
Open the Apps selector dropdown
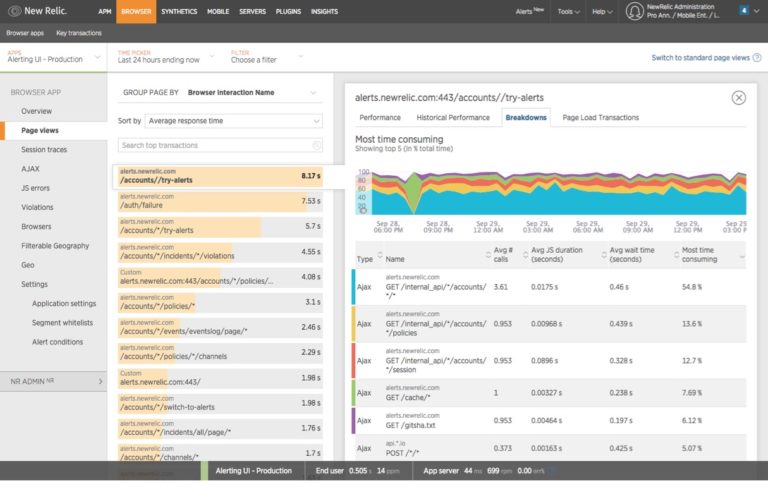click(55, 57)
